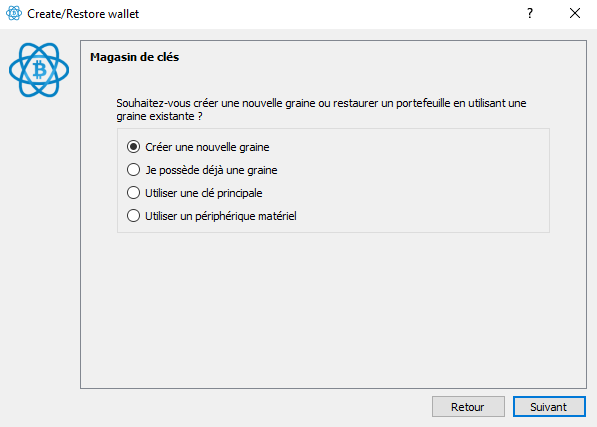Select the "Utiliser un périphérique matériel" radio circle
This screenshot has height=427, width=597.
(x=133, y=216)
